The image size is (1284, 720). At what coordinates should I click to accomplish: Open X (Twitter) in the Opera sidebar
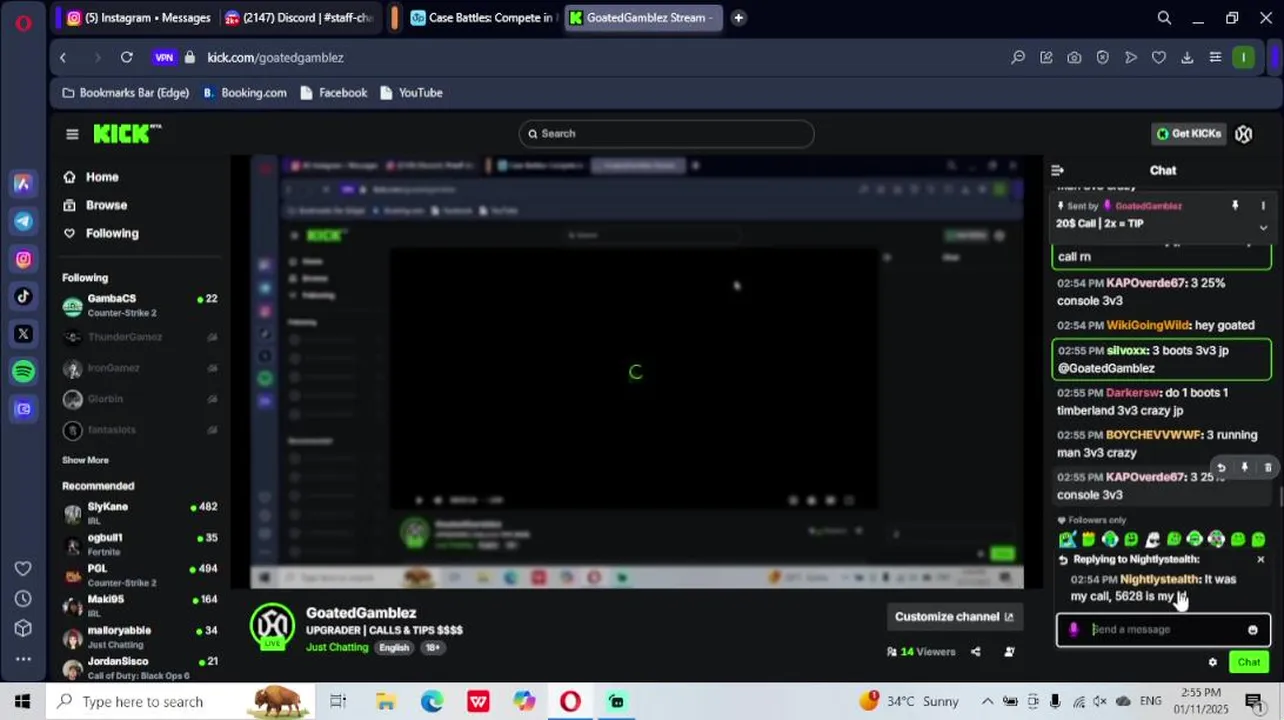(x=23, y=334)
